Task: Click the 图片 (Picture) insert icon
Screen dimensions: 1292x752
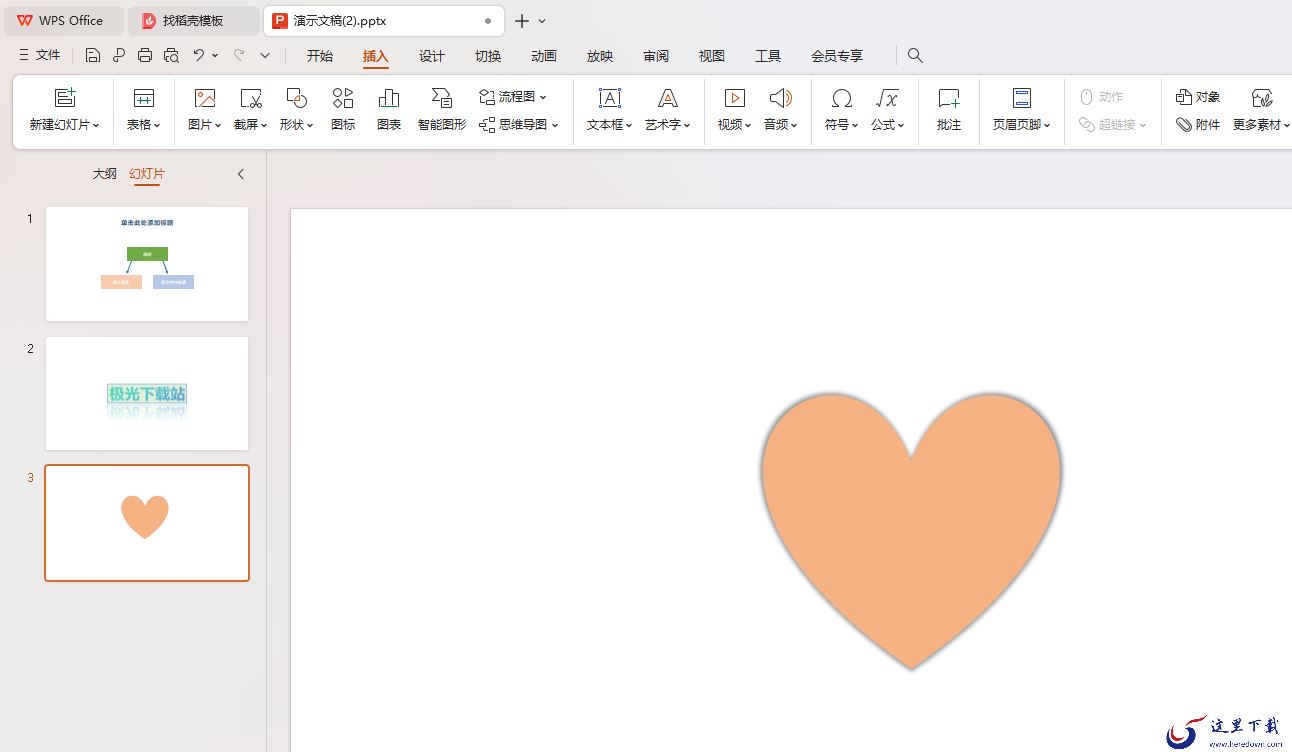Action: point(204,98)
